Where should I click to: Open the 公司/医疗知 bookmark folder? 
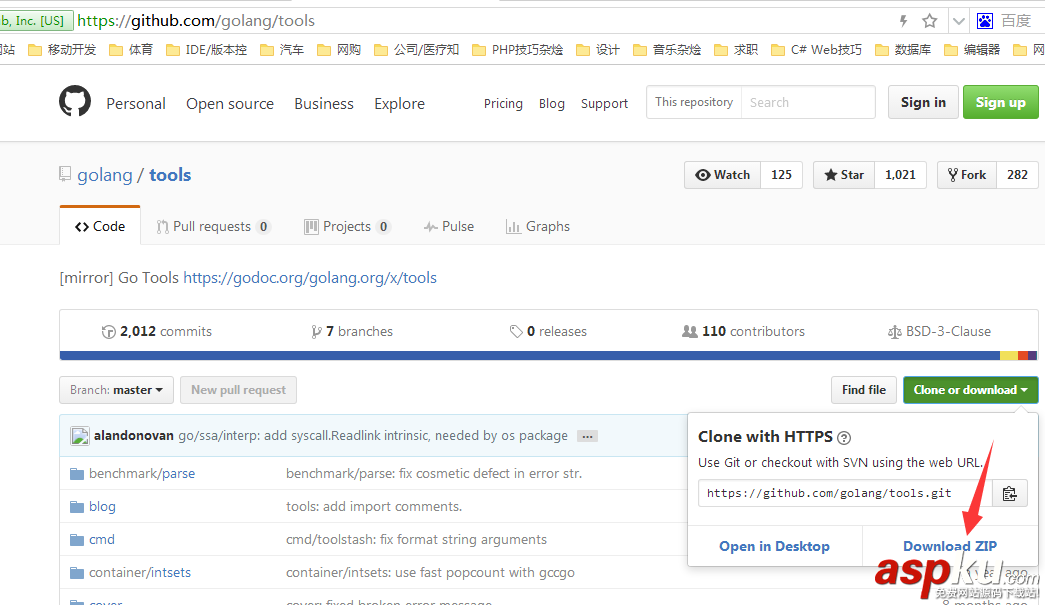point(417,50)
